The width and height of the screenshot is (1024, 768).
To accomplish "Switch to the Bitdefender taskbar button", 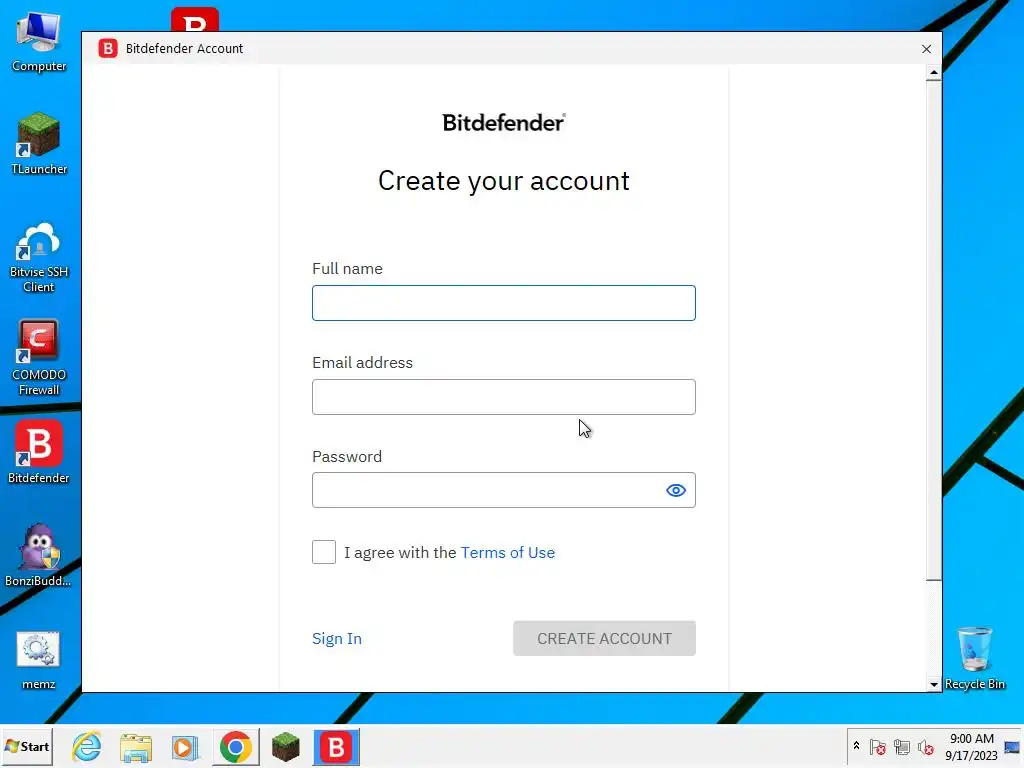I will coord(336,746).
